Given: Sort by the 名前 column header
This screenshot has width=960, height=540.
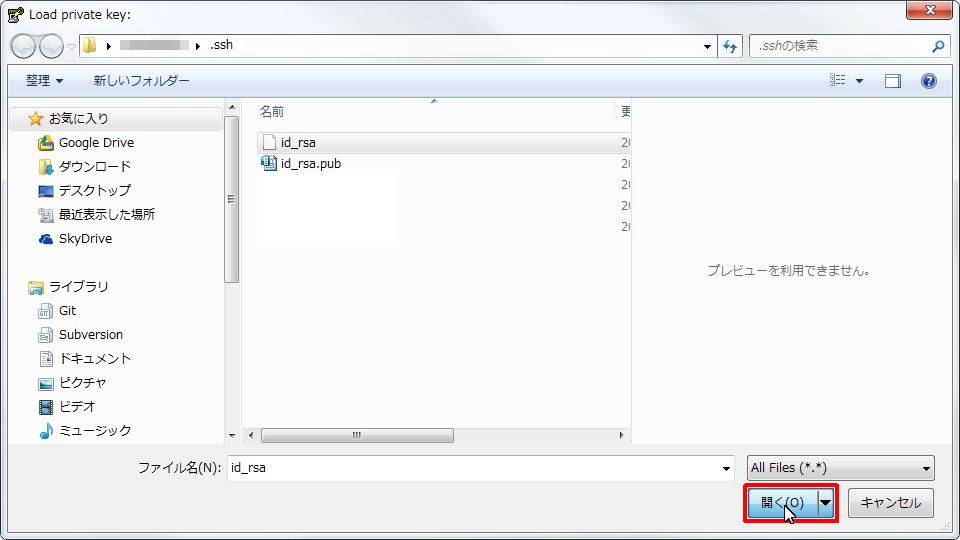Looking at the screenshot, I should (272, 111).
